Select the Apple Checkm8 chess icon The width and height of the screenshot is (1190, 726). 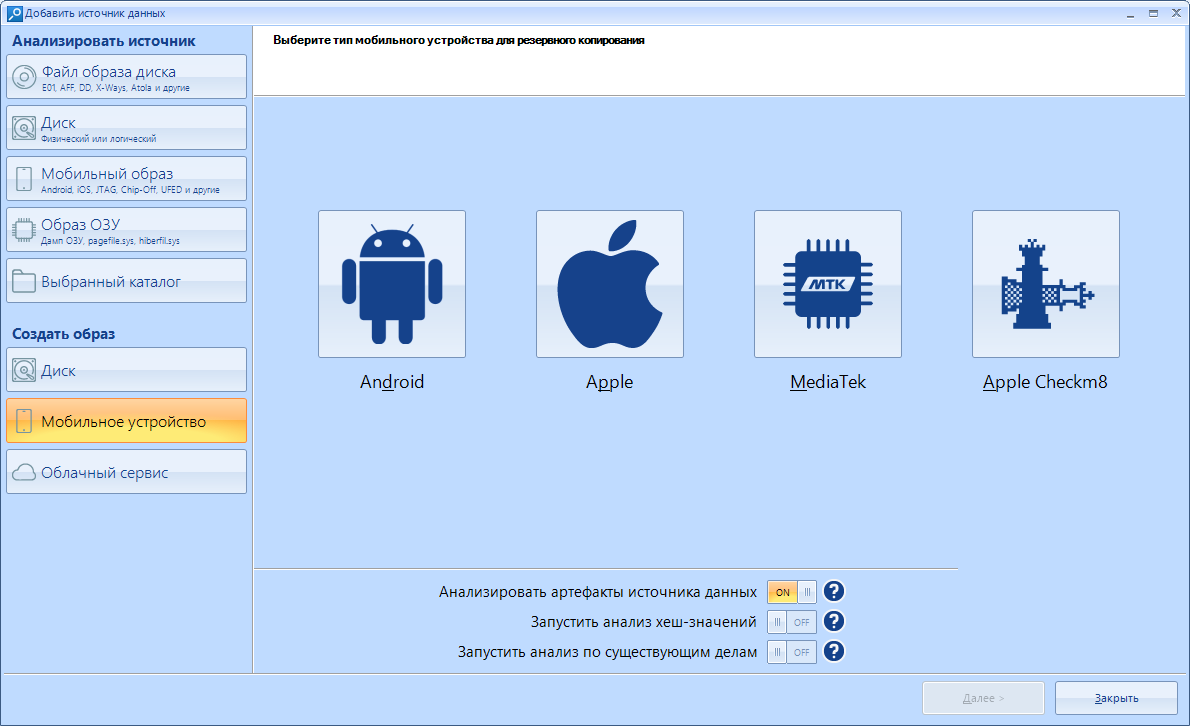[x=1045, y=284]
